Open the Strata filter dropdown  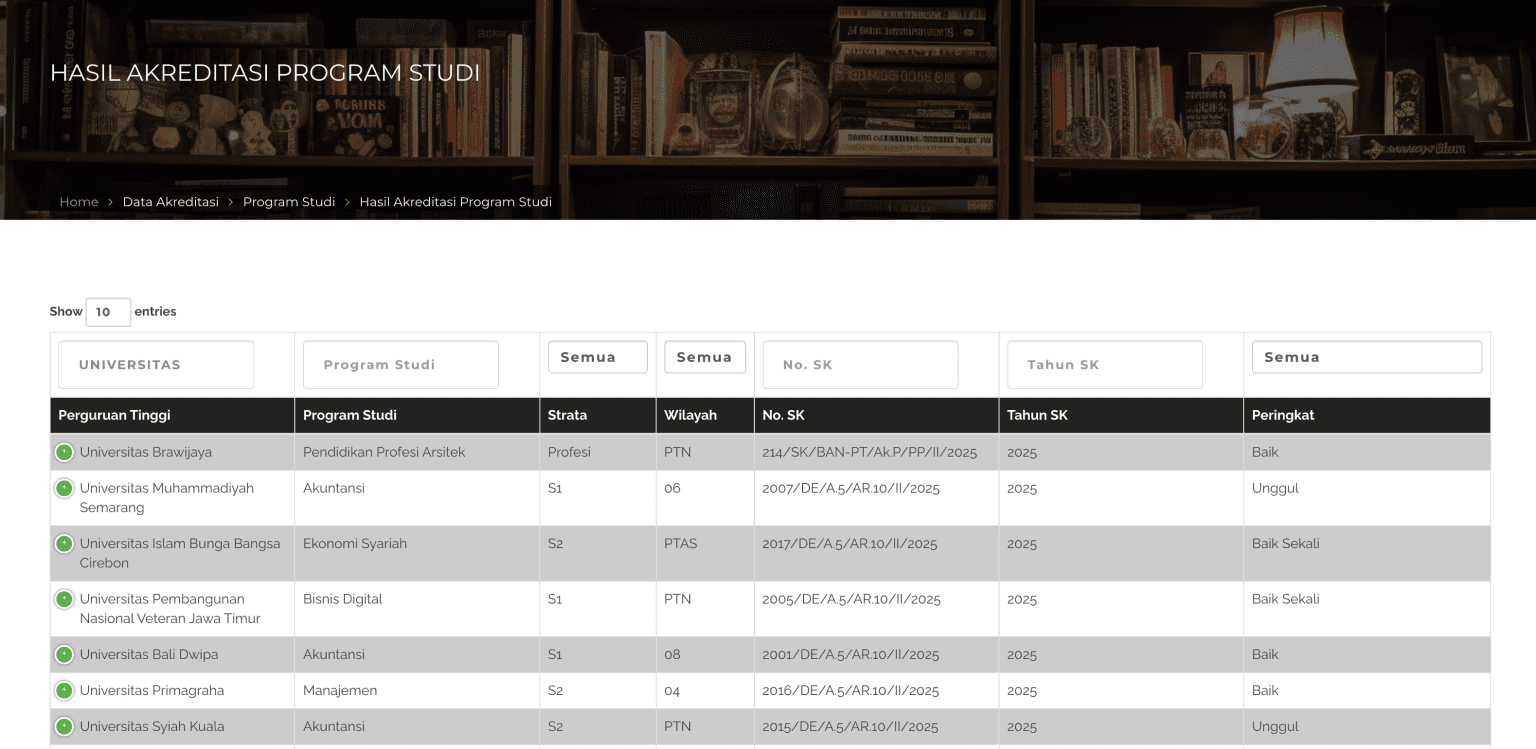(597, 357)
